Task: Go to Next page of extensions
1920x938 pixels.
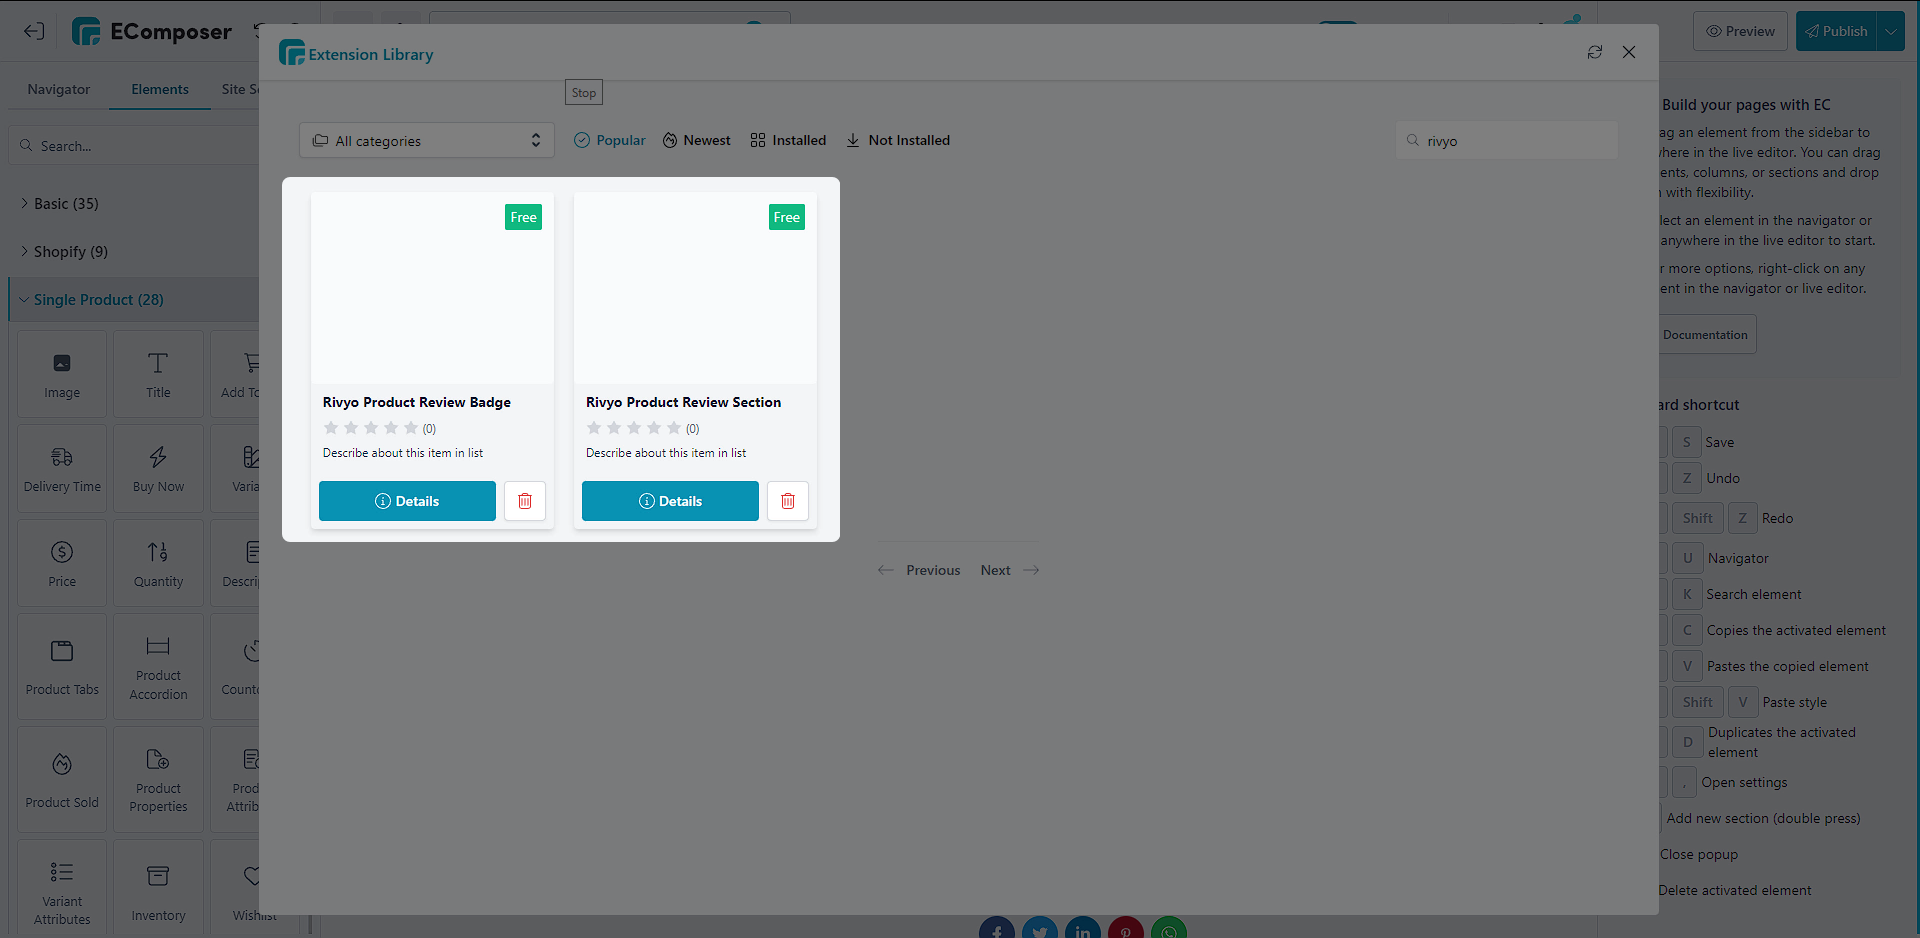Action: (x=1010, y=570)
